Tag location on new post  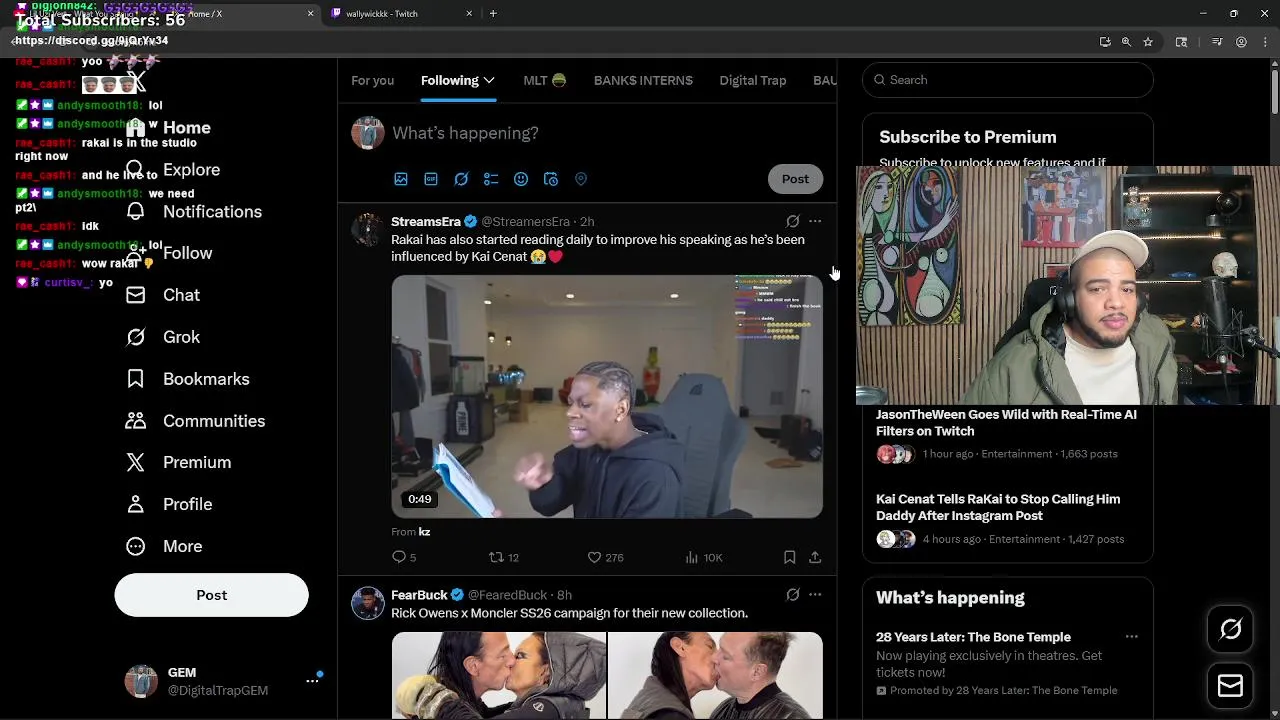(x=581, y=179)
